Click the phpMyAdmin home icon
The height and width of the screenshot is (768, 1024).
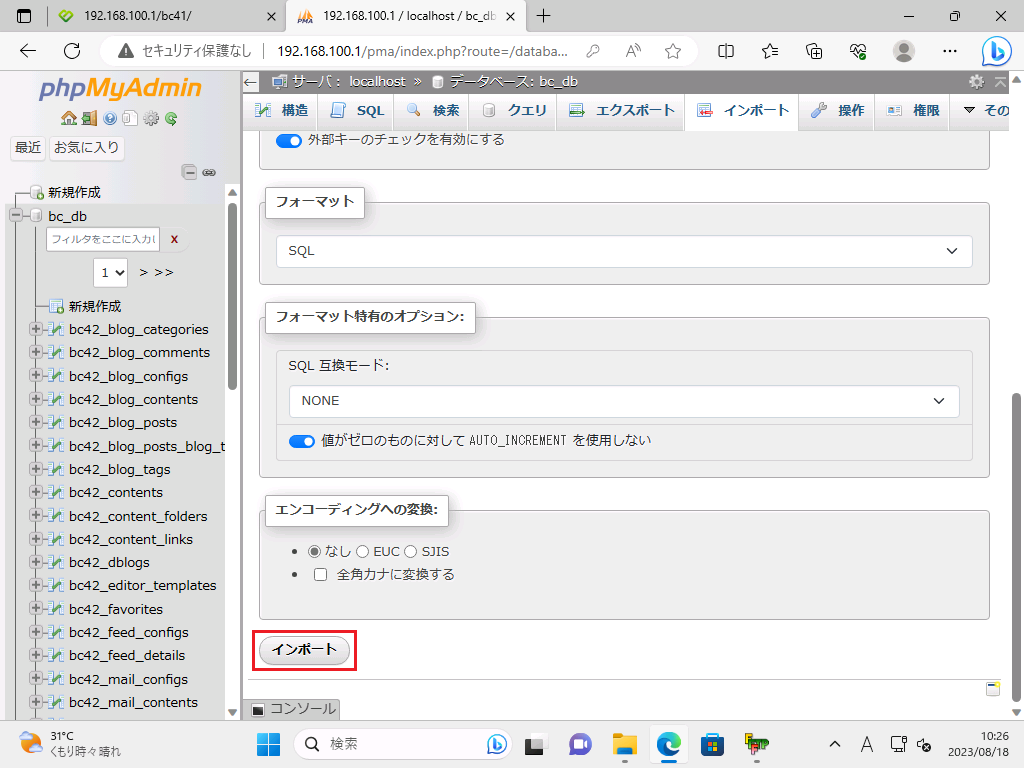coord(69,118)
